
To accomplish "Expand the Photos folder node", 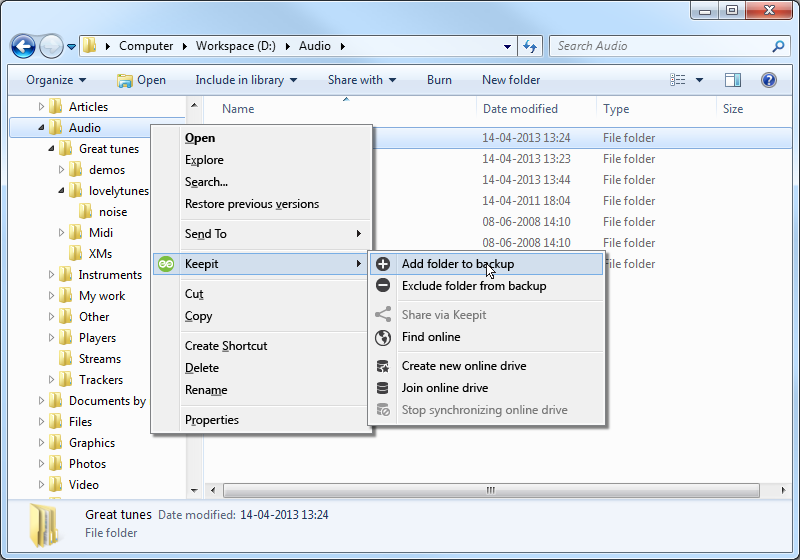I will click(x=41, y=464).
